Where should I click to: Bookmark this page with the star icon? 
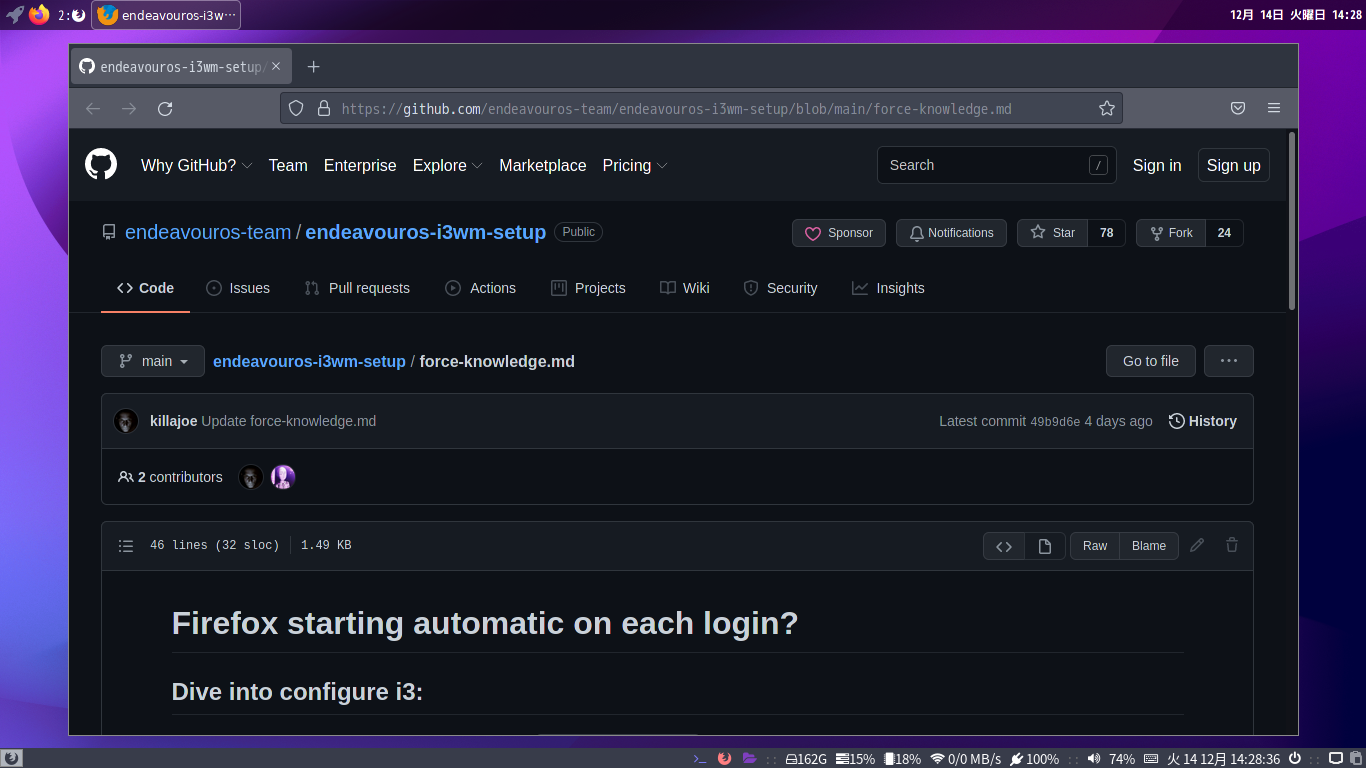pos(1106,108)
